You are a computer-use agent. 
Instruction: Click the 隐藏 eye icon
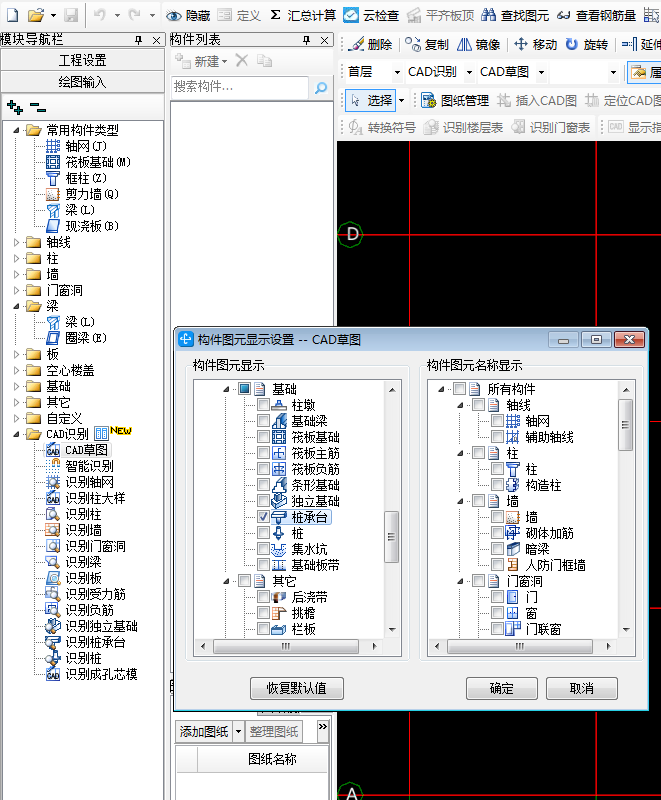tap(173, 16)
